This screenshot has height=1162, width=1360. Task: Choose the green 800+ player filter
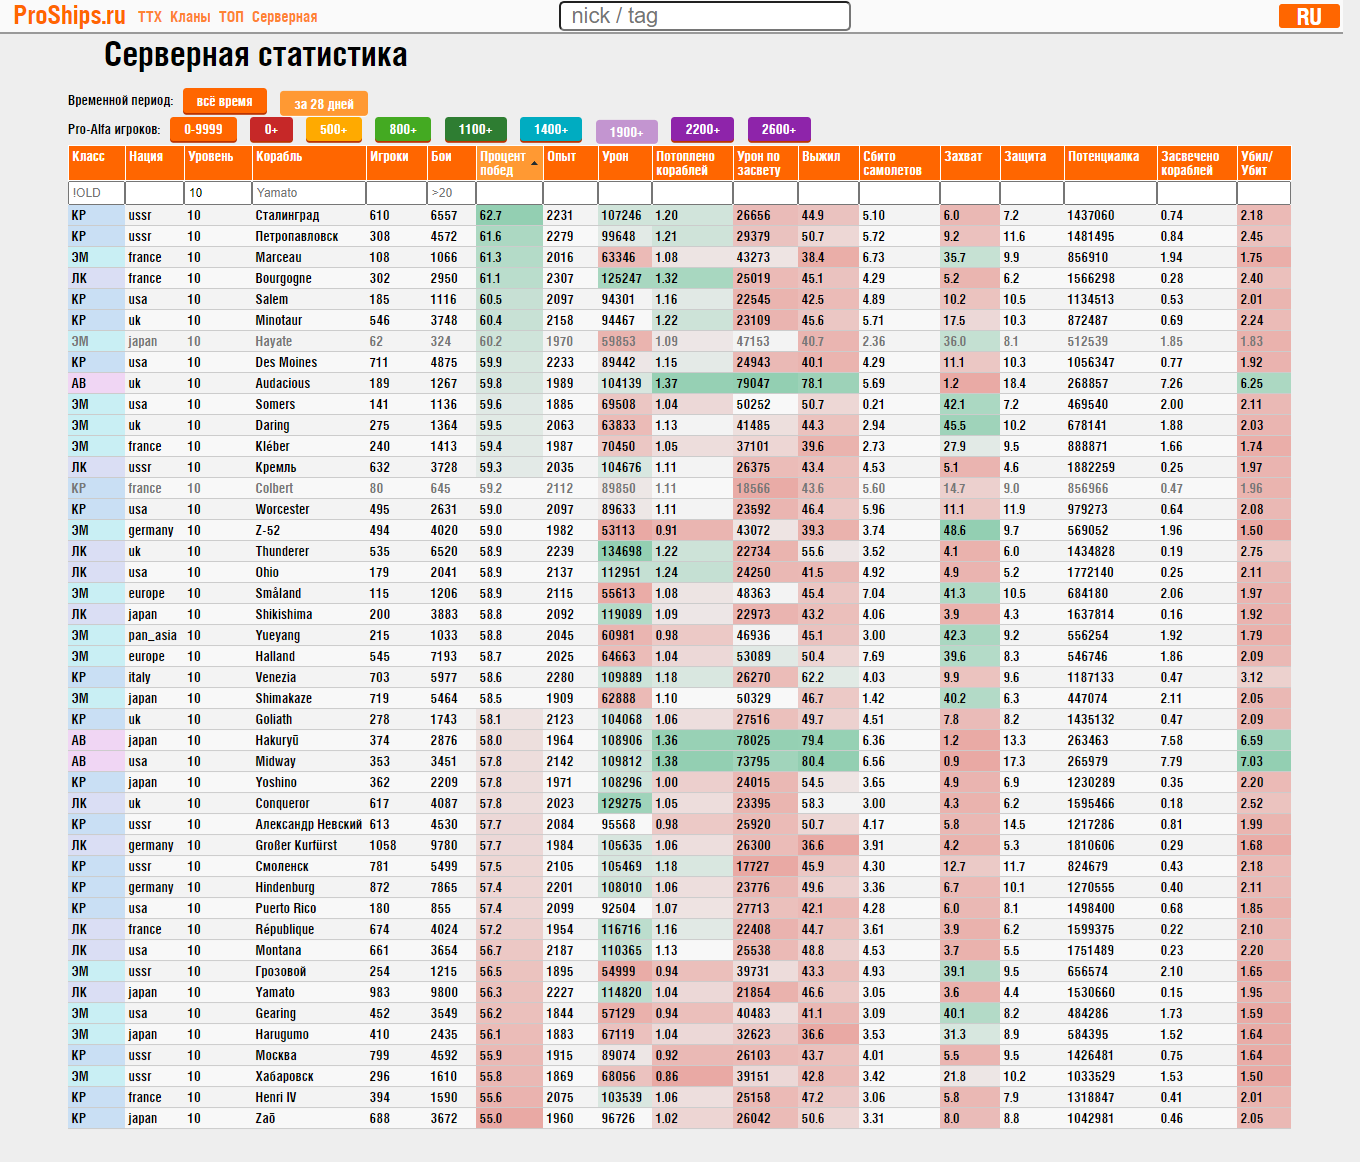tap(402, 129)
